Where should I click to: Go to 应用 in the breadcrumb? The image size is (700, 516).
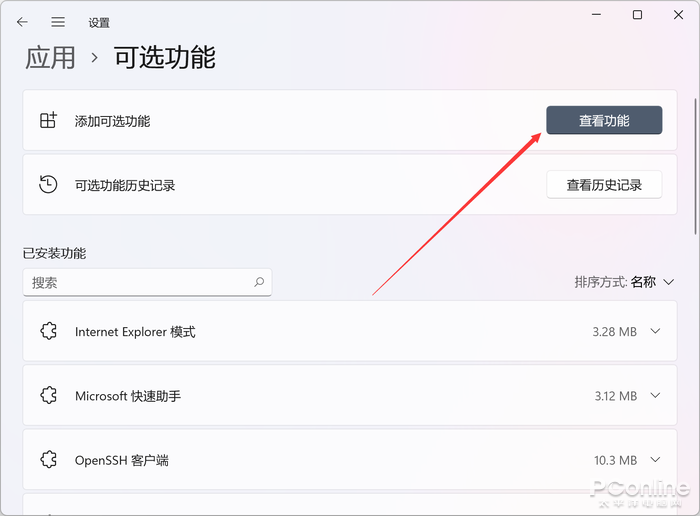(50, 57)
